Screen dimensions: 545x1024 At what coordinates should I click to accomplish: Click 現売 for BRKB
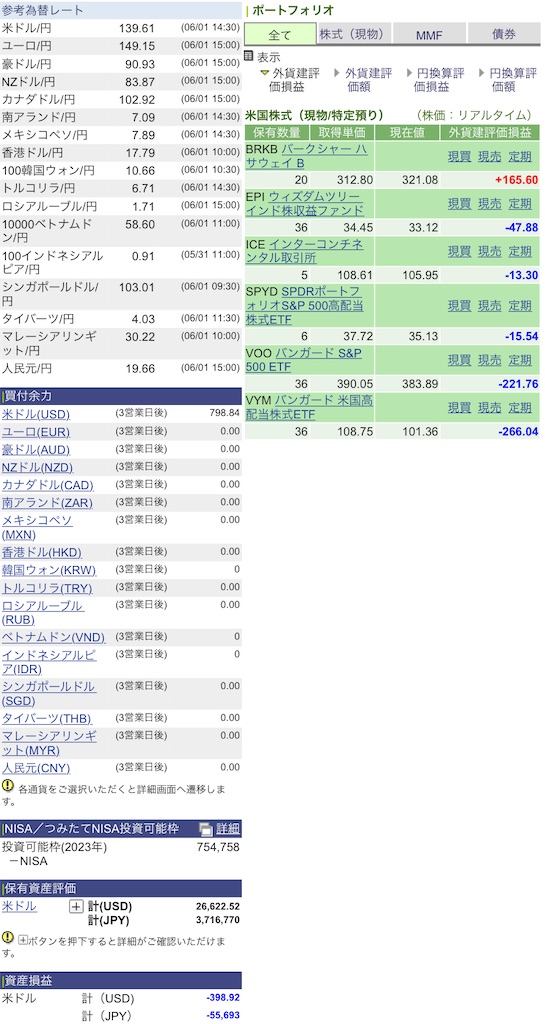pyautogui.click(x=490, y=156)
